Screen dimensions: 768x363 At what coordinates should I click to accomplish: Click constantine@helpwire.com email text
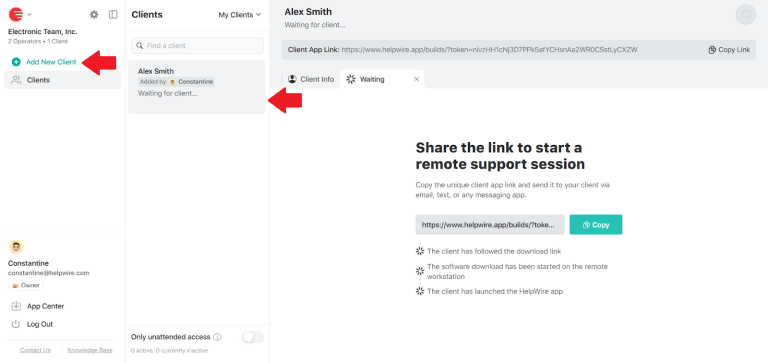(48, 273)
